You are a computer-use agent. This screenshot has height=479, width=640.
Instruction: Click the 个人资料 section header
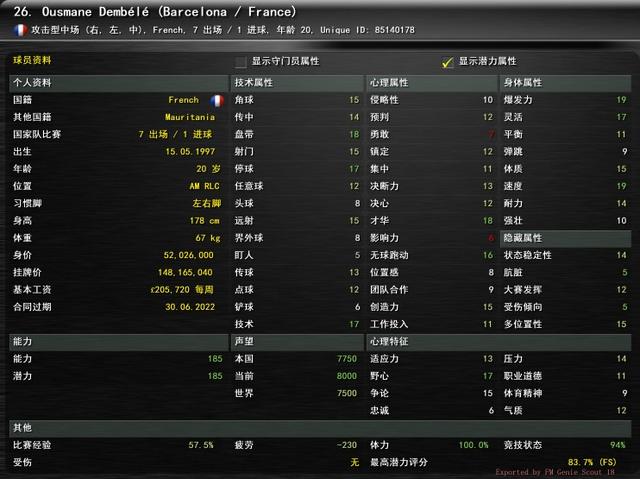point(119,83)
